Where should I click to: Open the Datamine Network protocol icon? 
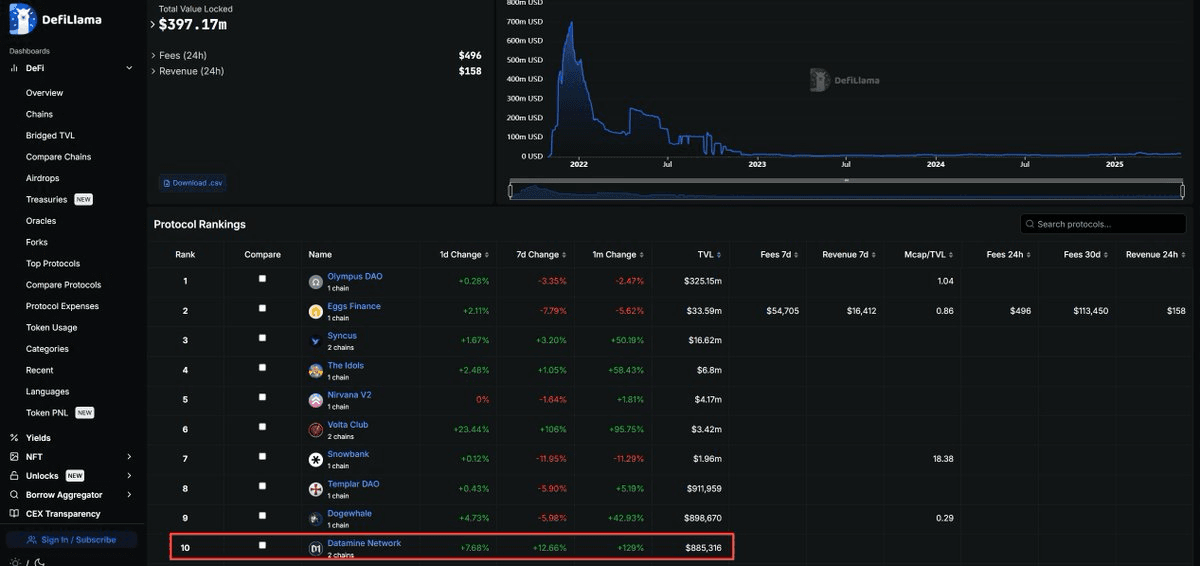(x=316, y=548)
